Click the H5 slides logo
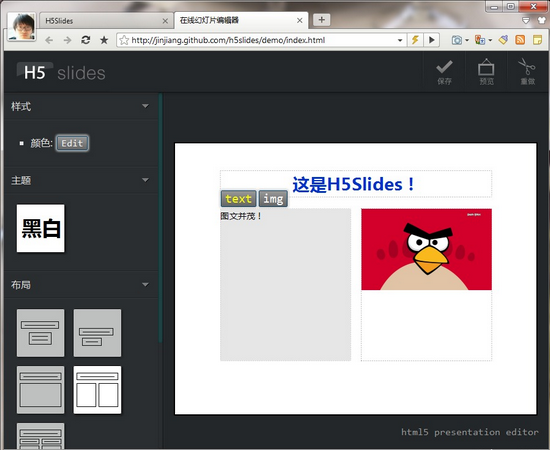The height and width of the screenshot is (450, 550). pyautogui.click(x=61, y=73)
